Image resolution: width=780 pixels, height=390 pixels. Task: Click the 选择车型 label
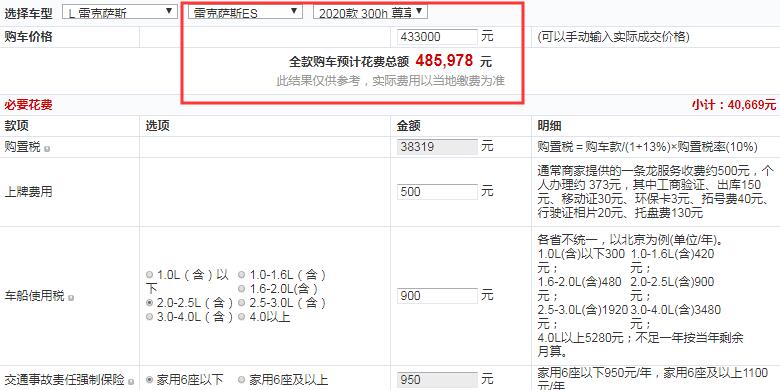point(28,13)
